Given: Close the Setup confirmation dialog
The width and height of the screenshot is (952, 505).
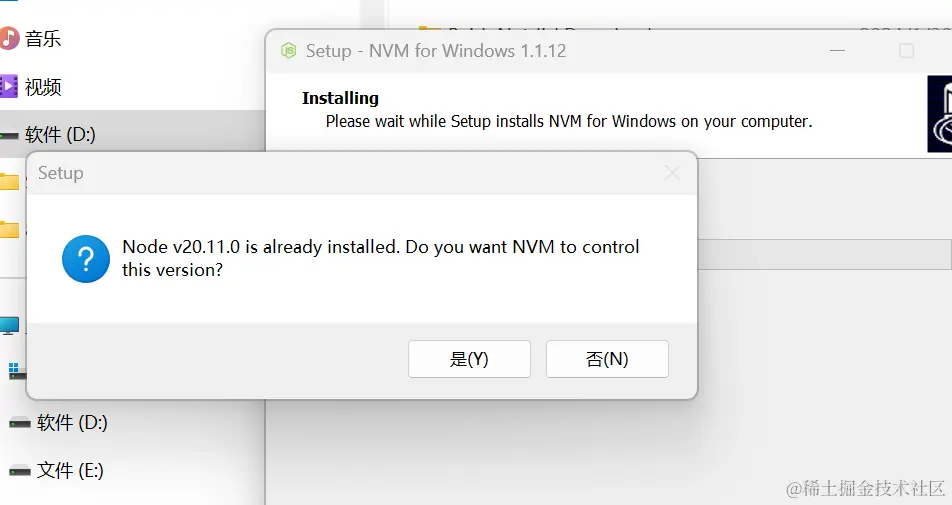Looking at the screenshot, I should (672, 173).
